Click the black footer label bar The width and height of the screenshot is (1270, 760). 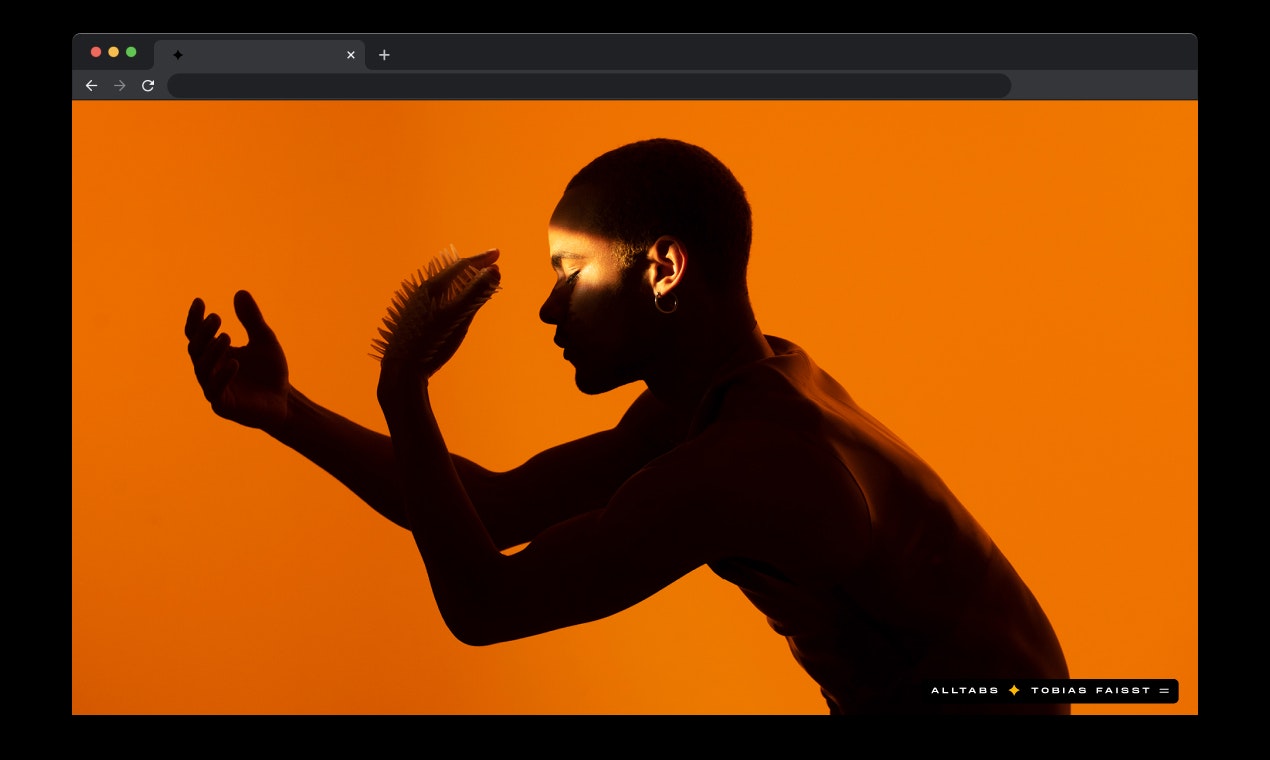[x=1050, y=690]
